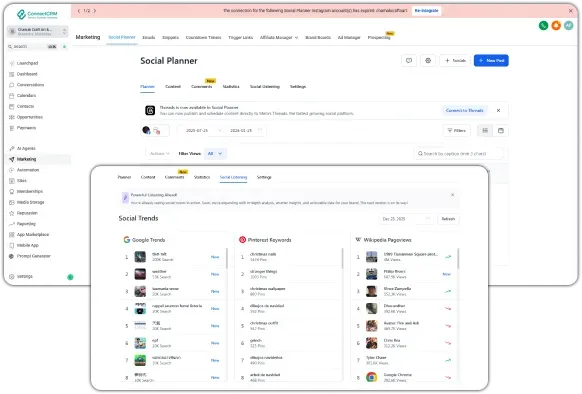
Task: Click the planner start date field
Action: pyautogui.click(x=197, y=130)
